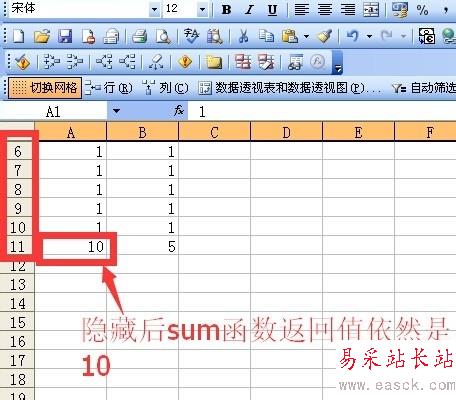Open the Undo history dropdown arrow
Viewport: 456px width, 400px height.
tap(369, 36)
